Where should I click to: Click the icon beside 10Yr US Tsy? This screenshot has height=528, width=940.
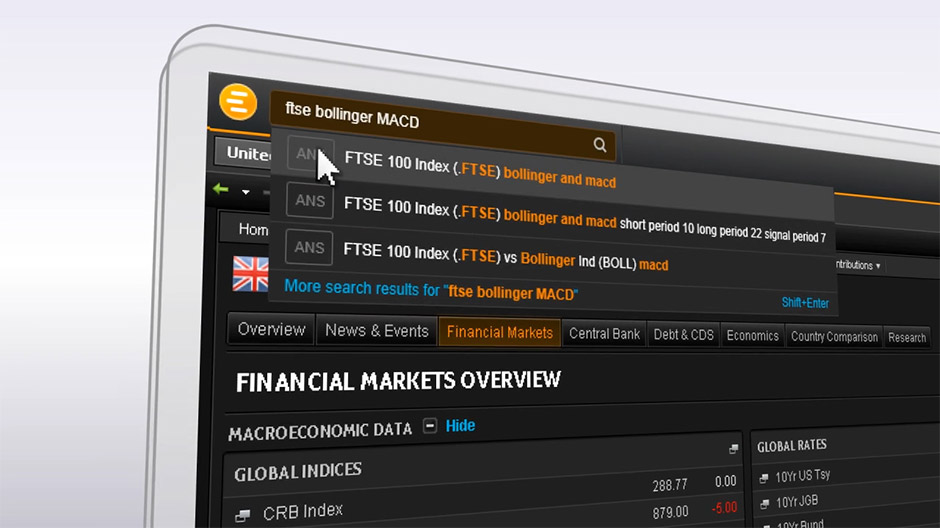(764, 478)
